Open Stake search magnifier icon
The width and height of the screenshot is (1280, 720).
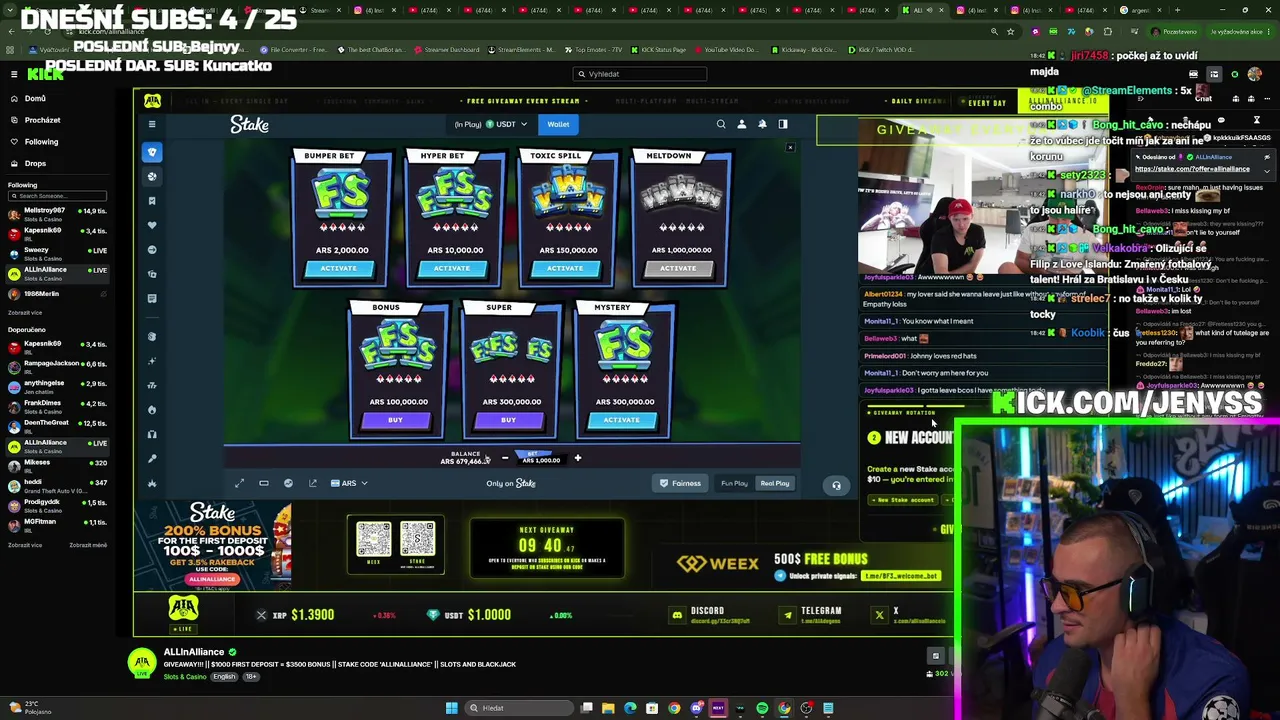tap(721, 124)
